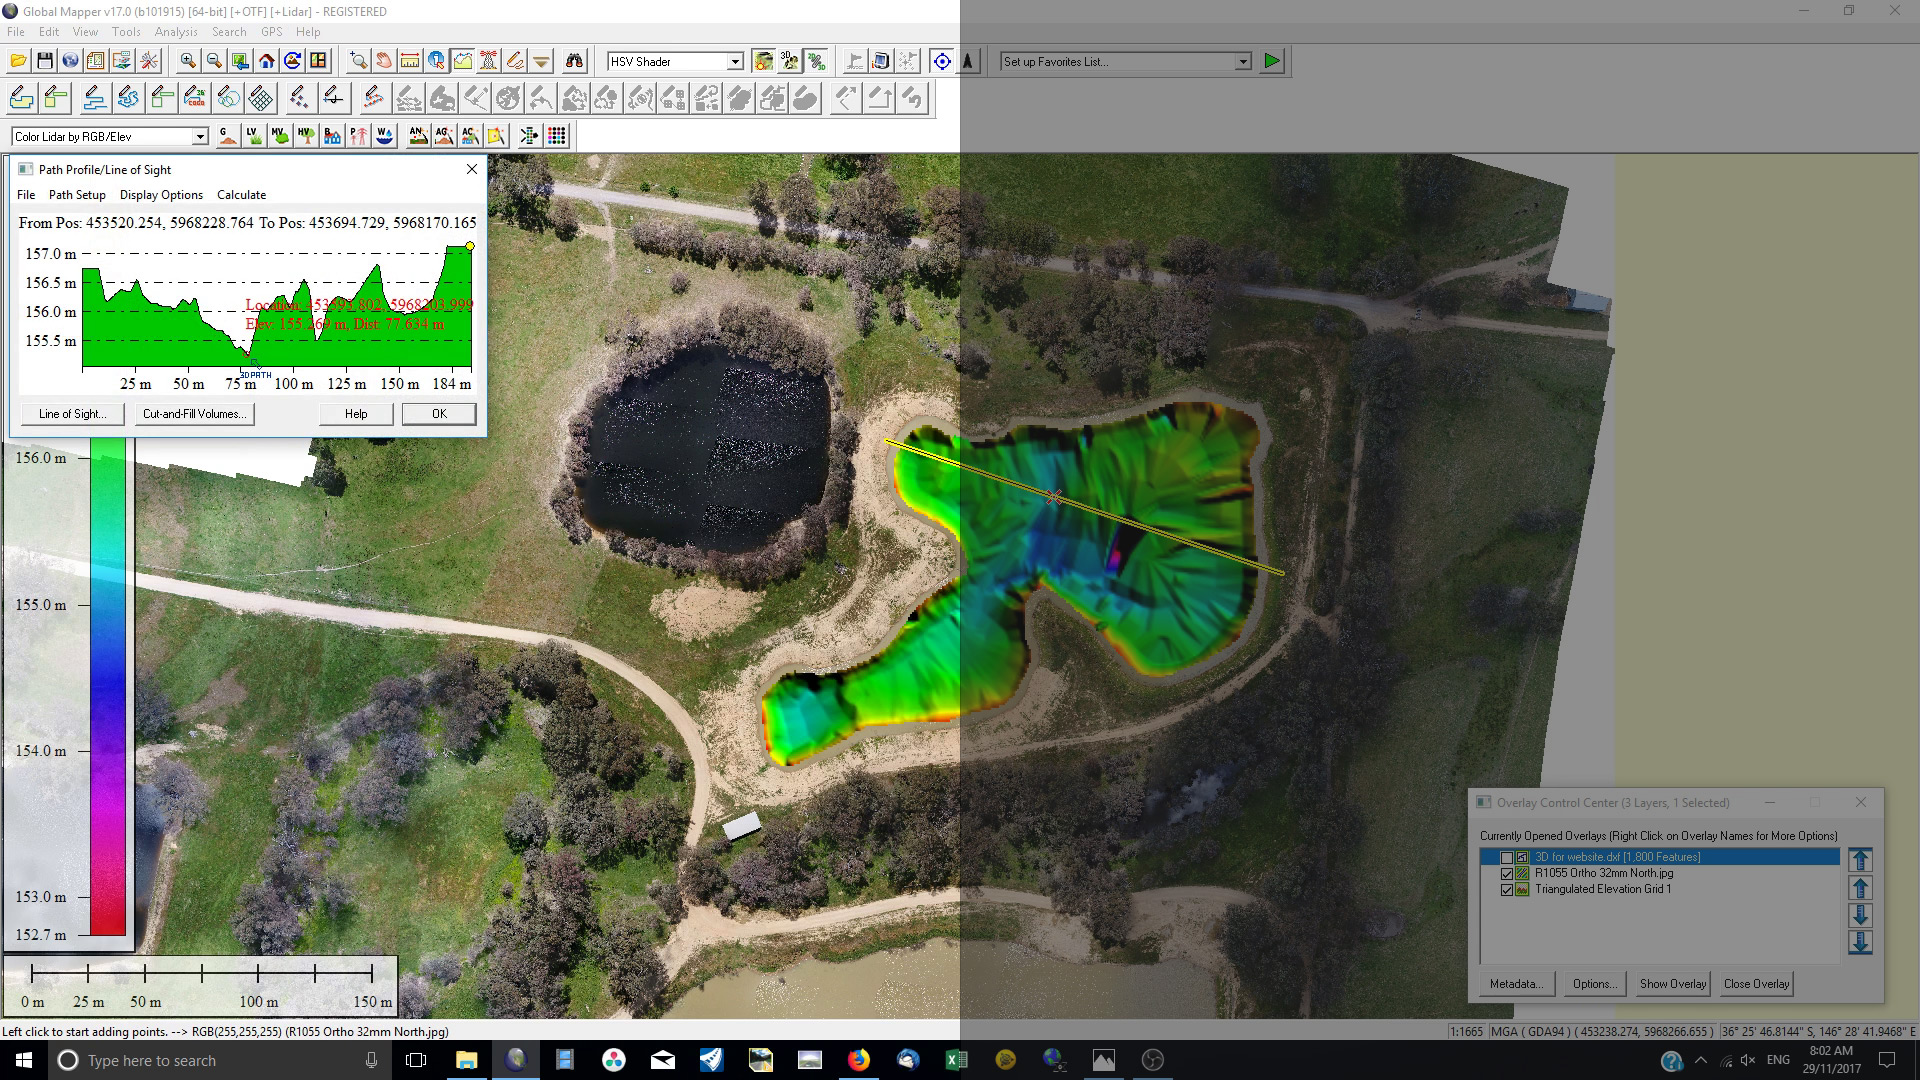This screenshot has height=1080, width=1920.
Task: Click the Home full view icon
Action: pos(266,61)
